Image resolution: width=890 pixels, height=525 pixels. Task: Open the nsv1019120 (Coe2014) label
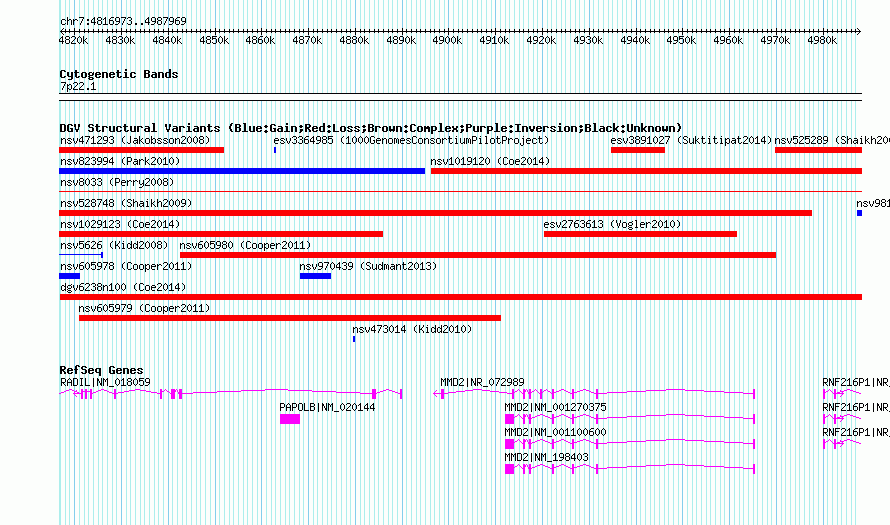coord(490,161)
